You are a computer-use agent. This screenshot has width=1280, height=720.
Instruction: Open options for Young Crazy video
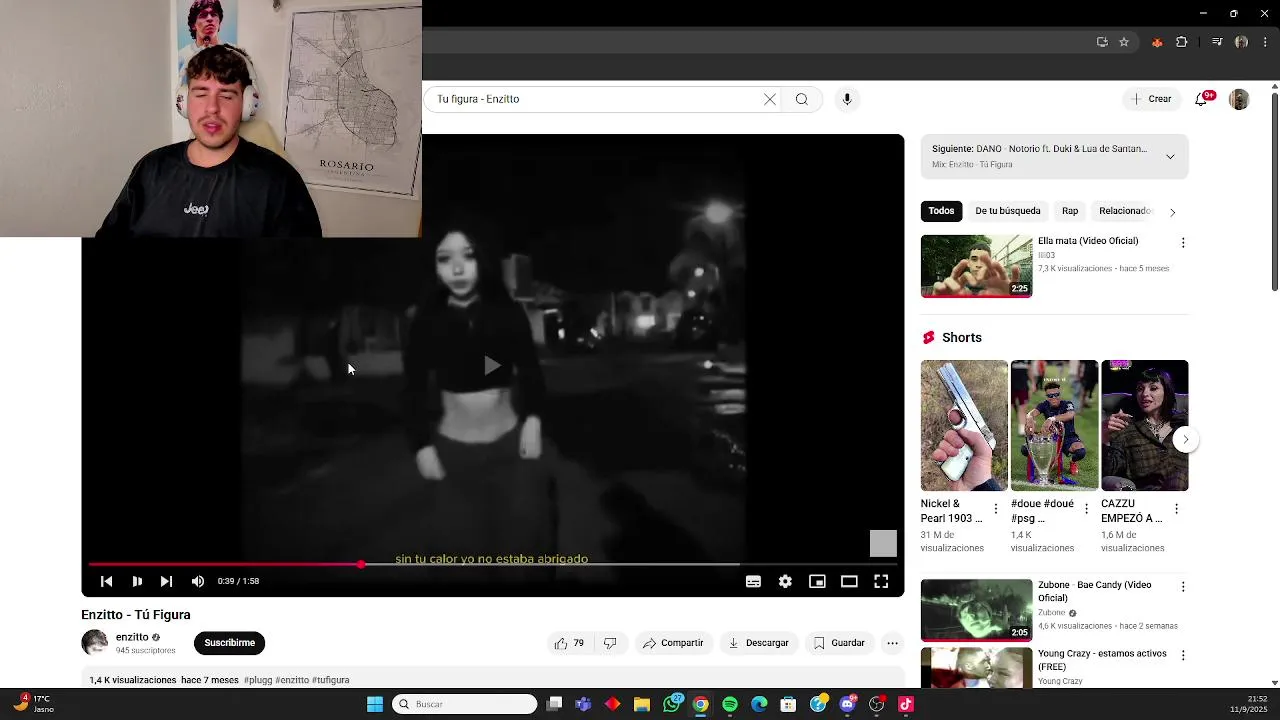tap(1183, 656)
